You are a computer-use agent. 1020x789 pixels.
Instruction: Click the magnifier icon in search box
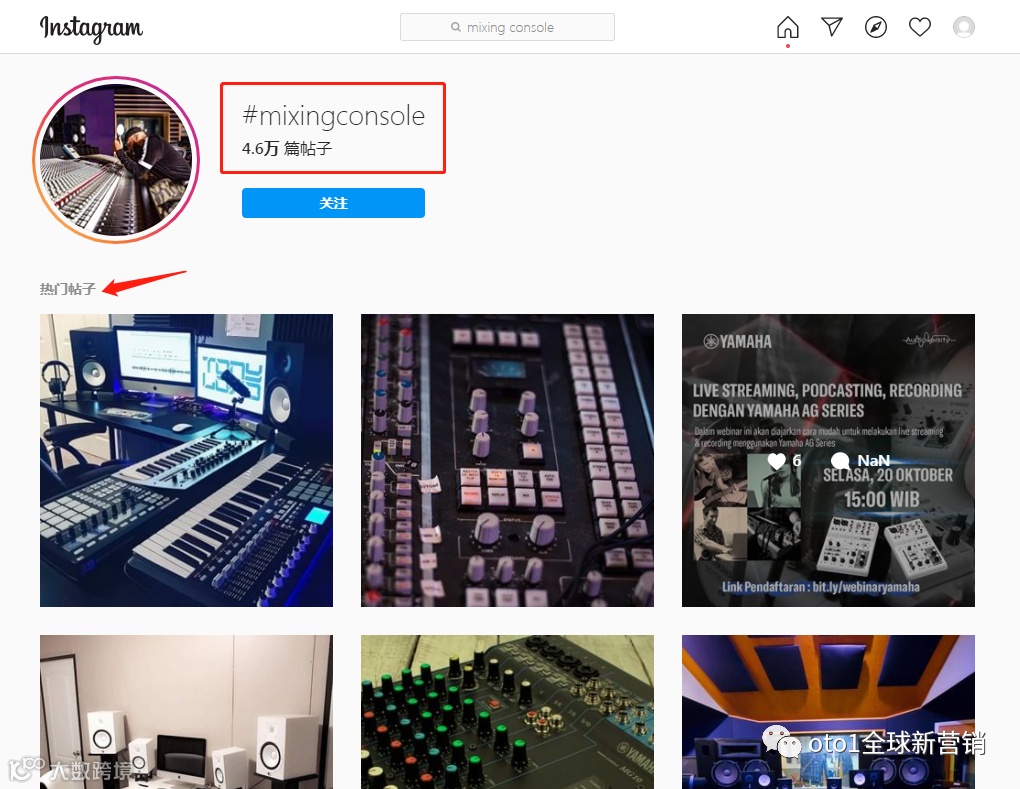pos(456,27)
